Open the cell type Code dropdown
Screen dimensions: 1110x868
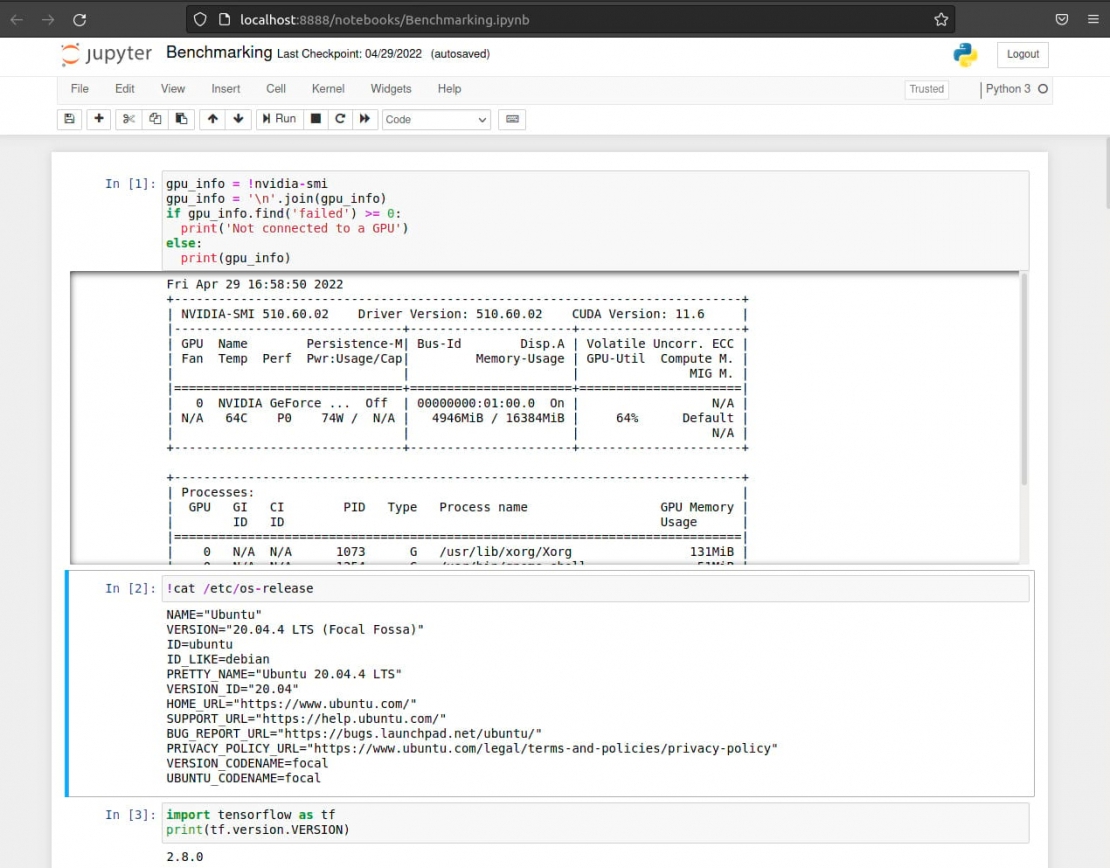(436, 119)
